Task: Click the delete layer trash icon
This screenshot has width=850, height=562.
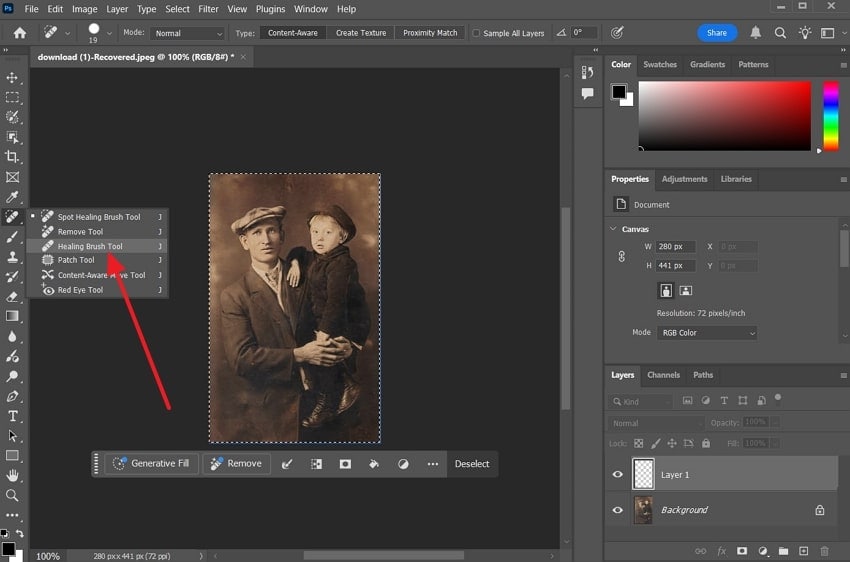Action: [x=824, y=551]
